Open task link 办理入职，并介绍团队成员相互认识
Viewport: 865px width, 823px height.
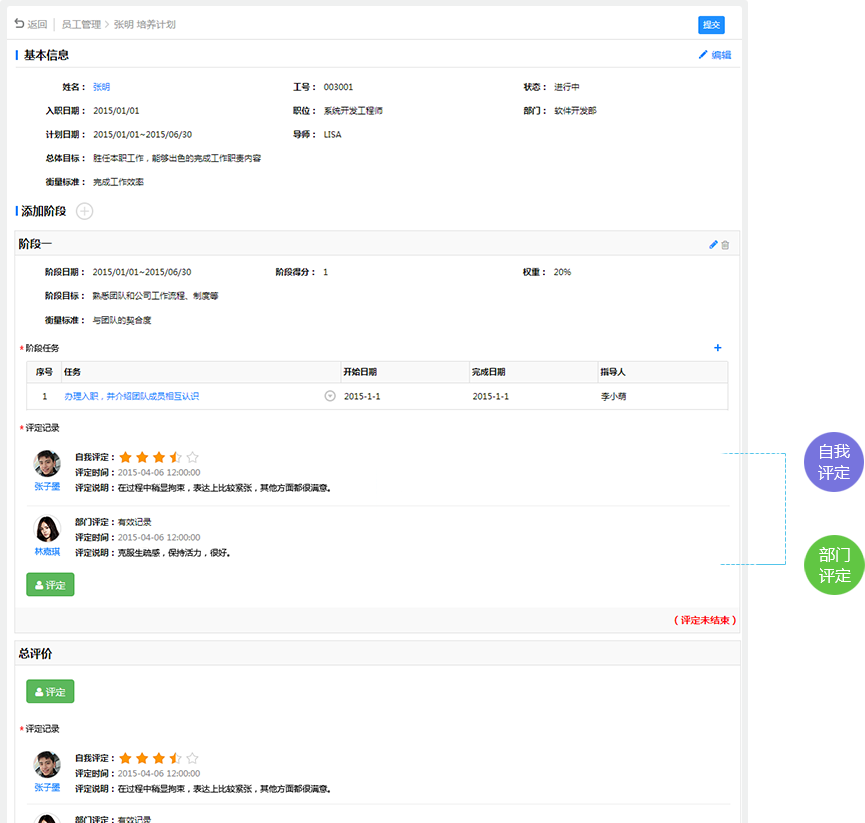click(x=131, y=396)
